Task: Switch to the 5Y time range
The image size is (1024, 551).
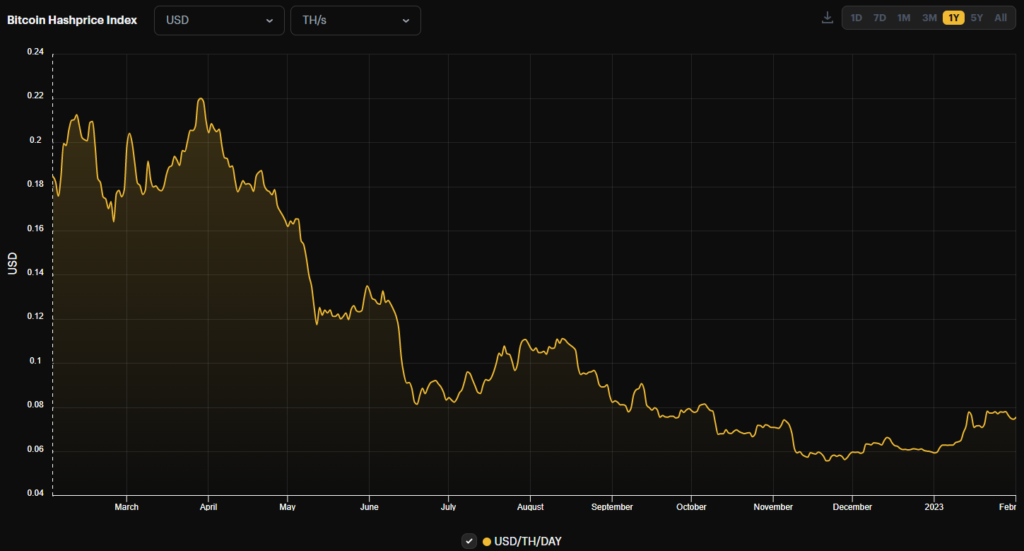Action: click(x=976, y=18)
